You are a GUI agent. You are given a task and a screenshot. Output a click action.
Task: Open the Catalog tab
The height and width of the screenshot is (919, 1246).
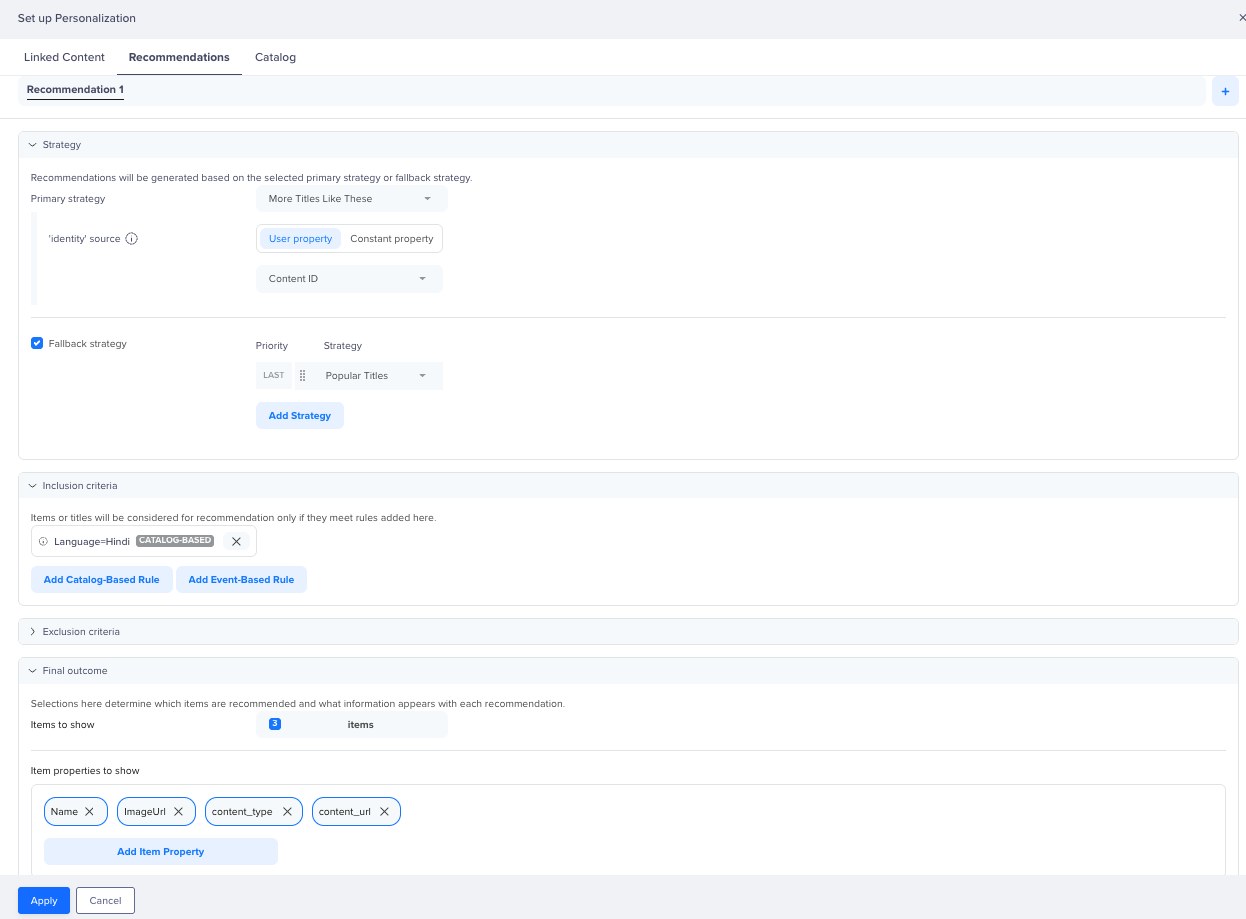(275, 57)
